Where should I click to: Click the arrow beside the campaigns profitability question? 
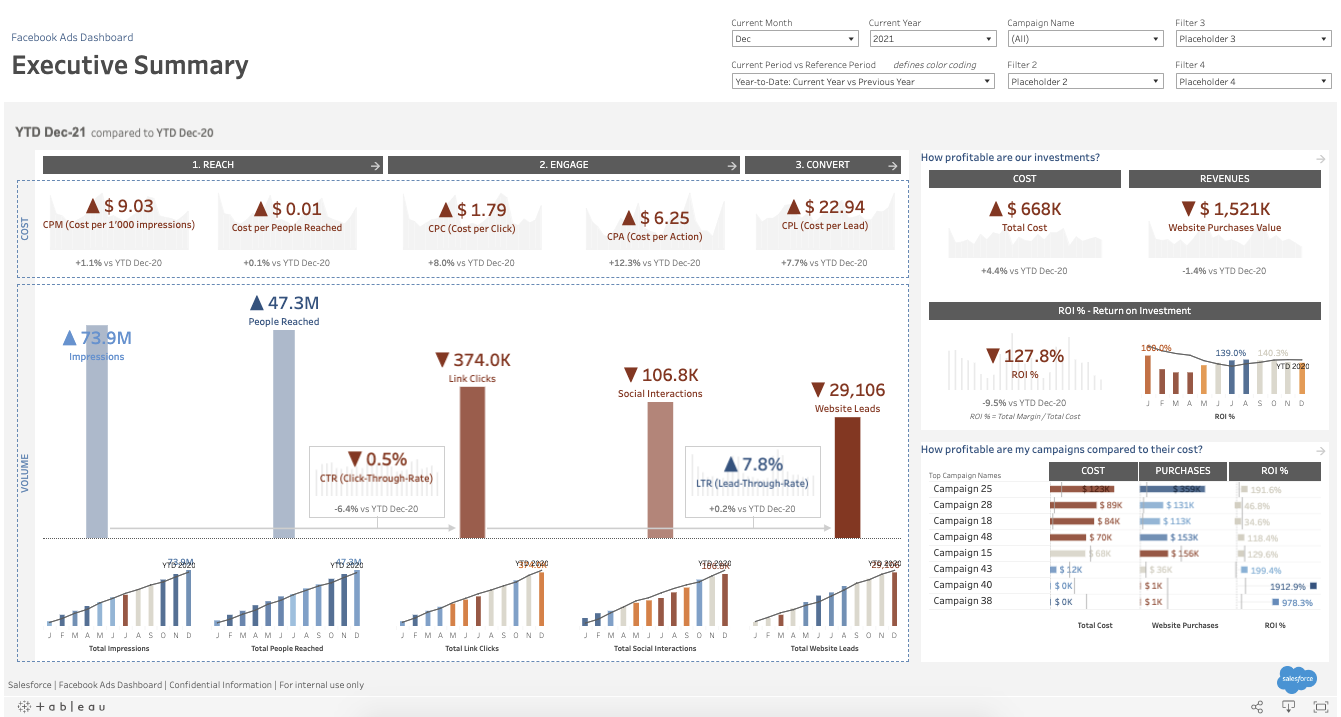coord(1320,449)
